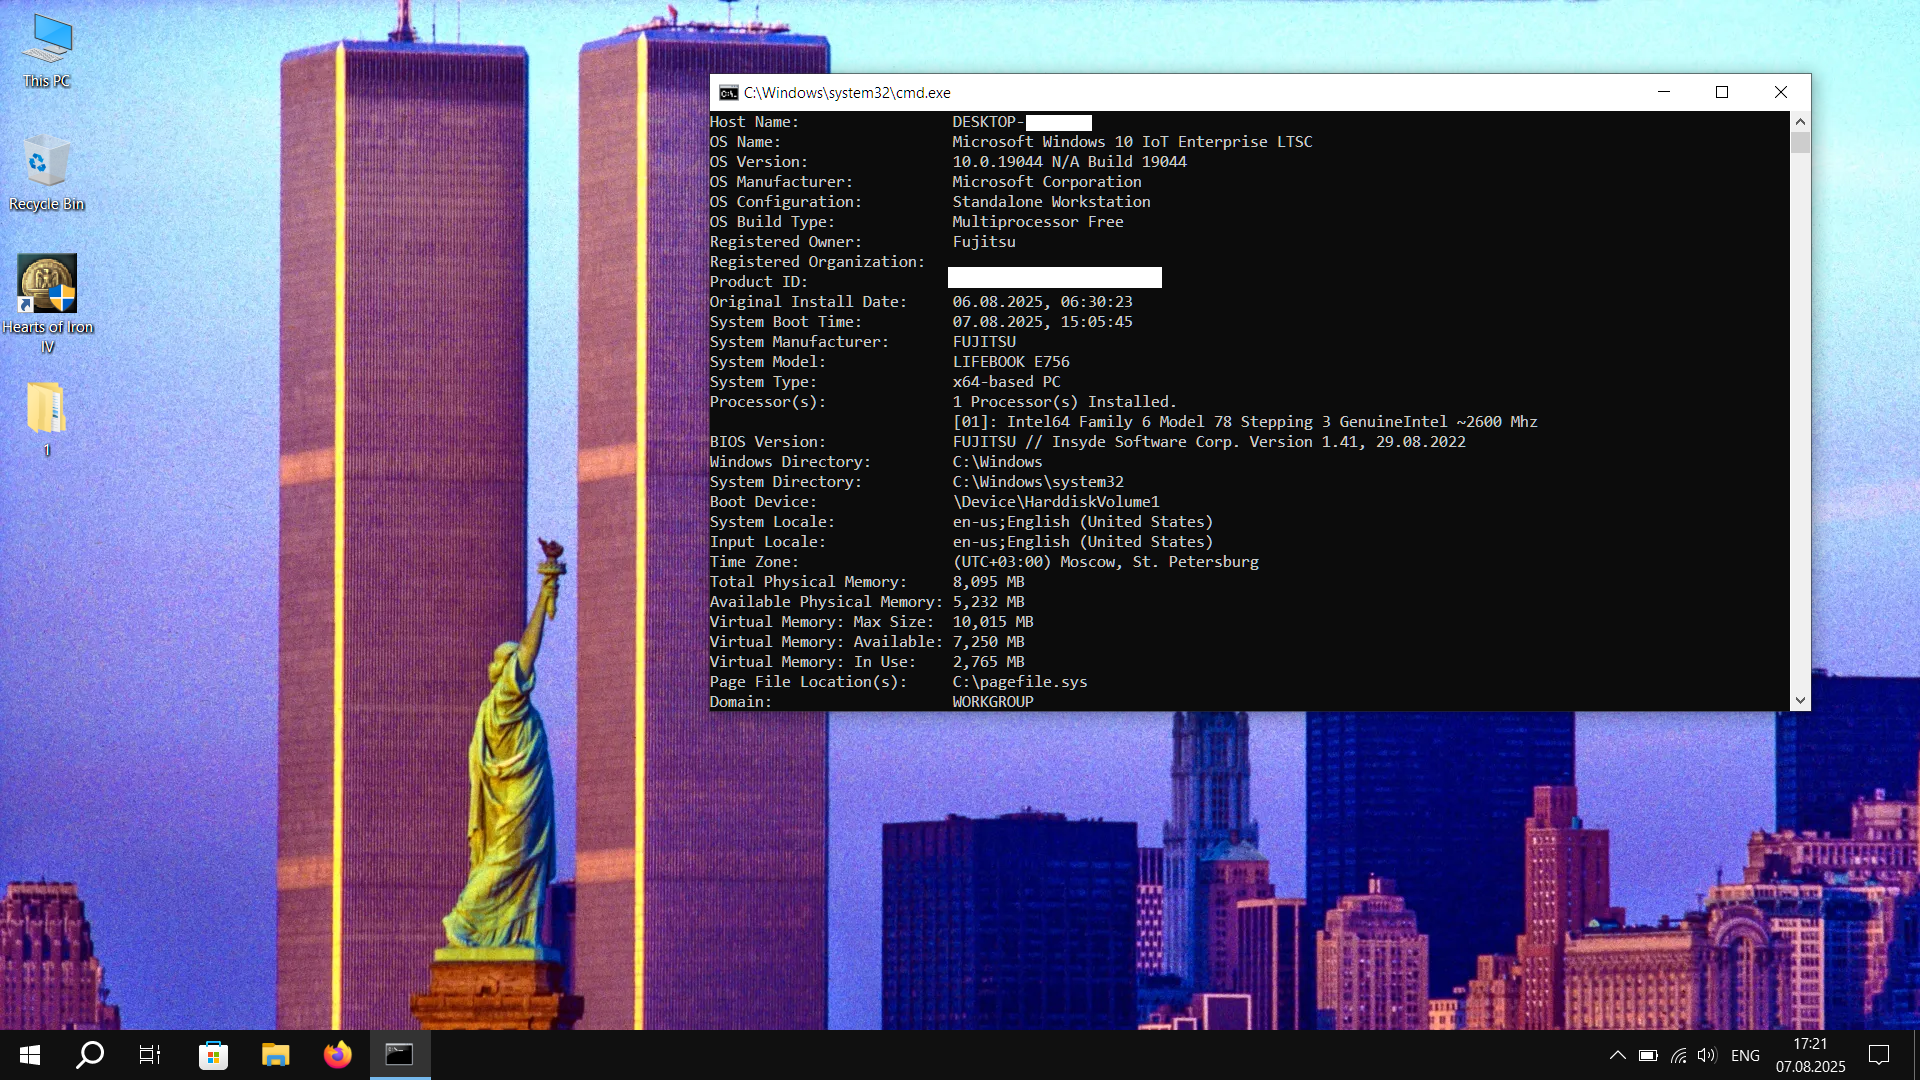Image resolution: width=1920 pixels, height=1080 pixels.
Task: Open Task View on taskbar
Action: [150, 1055]
